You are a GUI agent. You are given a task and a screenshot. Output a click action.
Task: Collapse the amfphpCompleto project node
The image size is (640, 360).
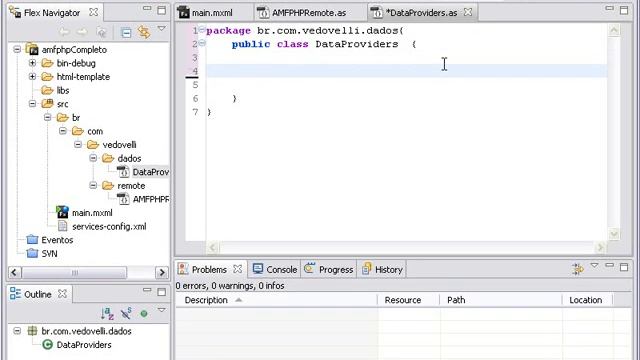[x=17, y=49]
